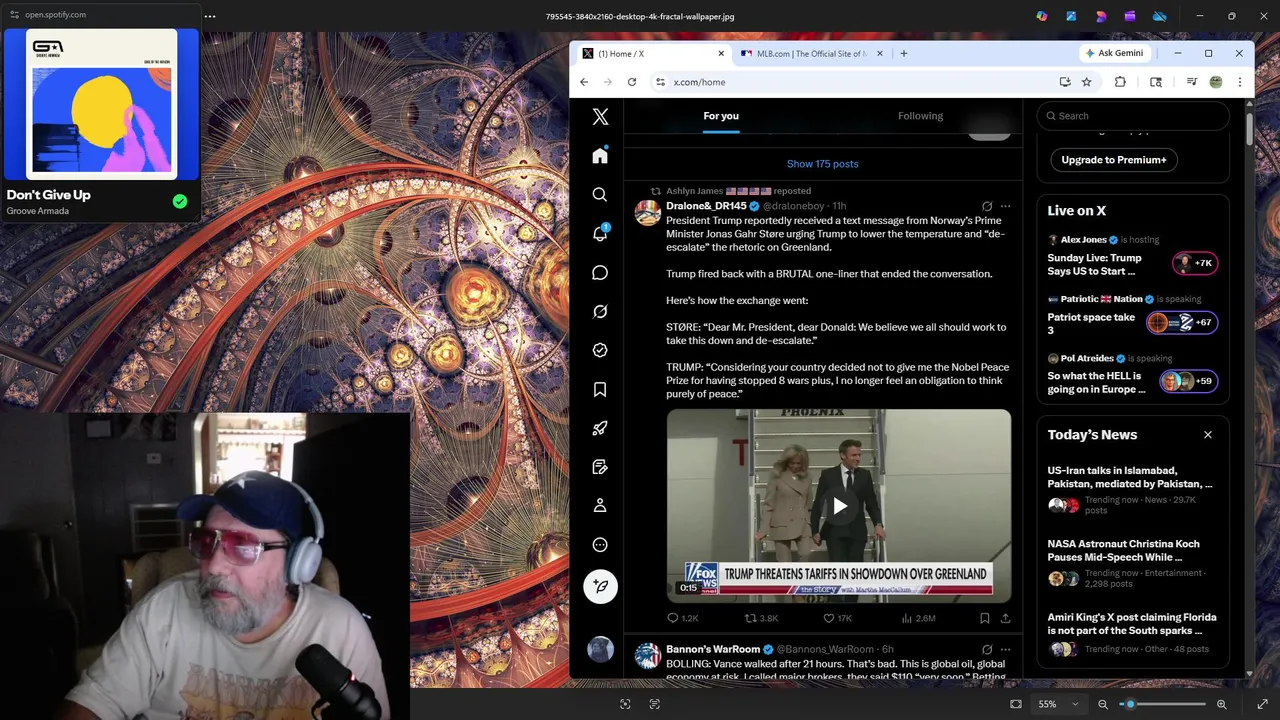
Task: Toggle saved checkmark for Don't Give Up
Action: tap(180, 202)
